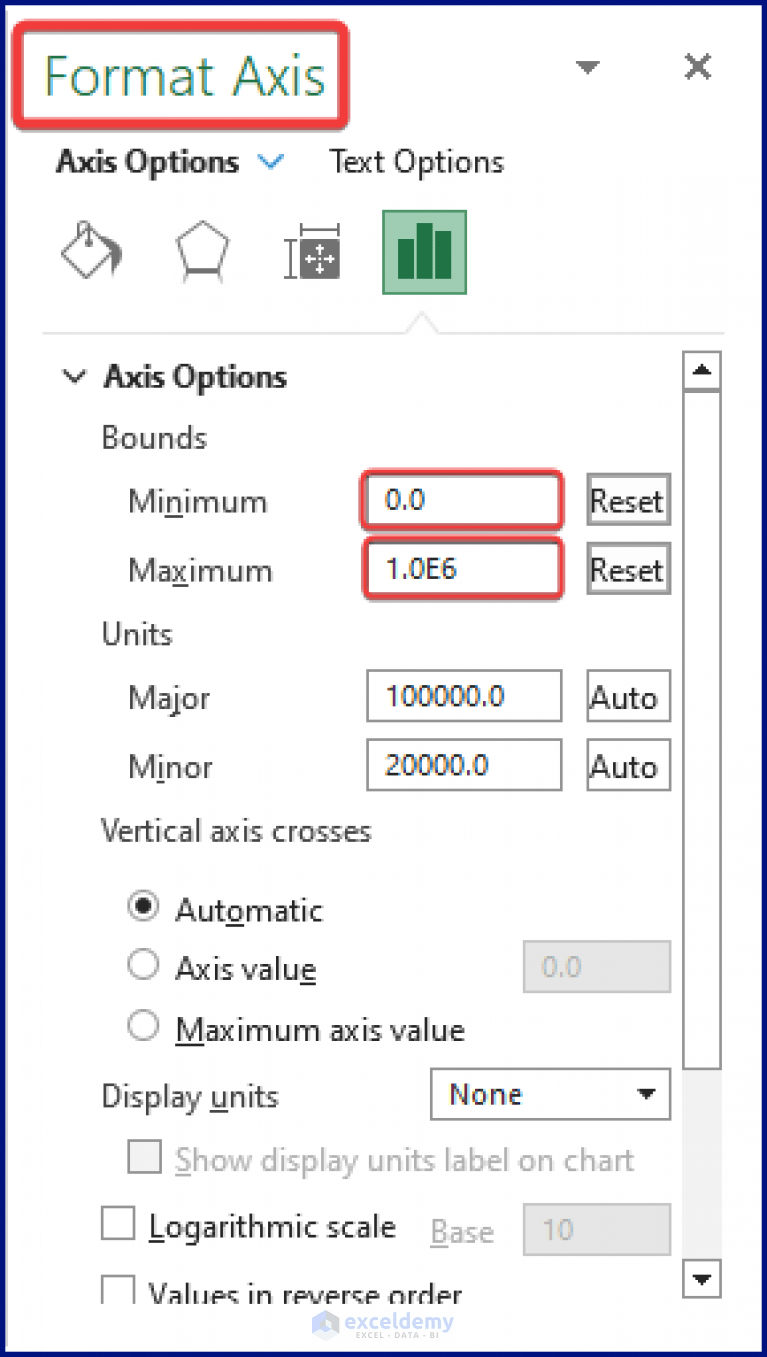Switch to the Text Options tab
Viewport: 767px width, 1357px height.
click(x=416, y=161)
